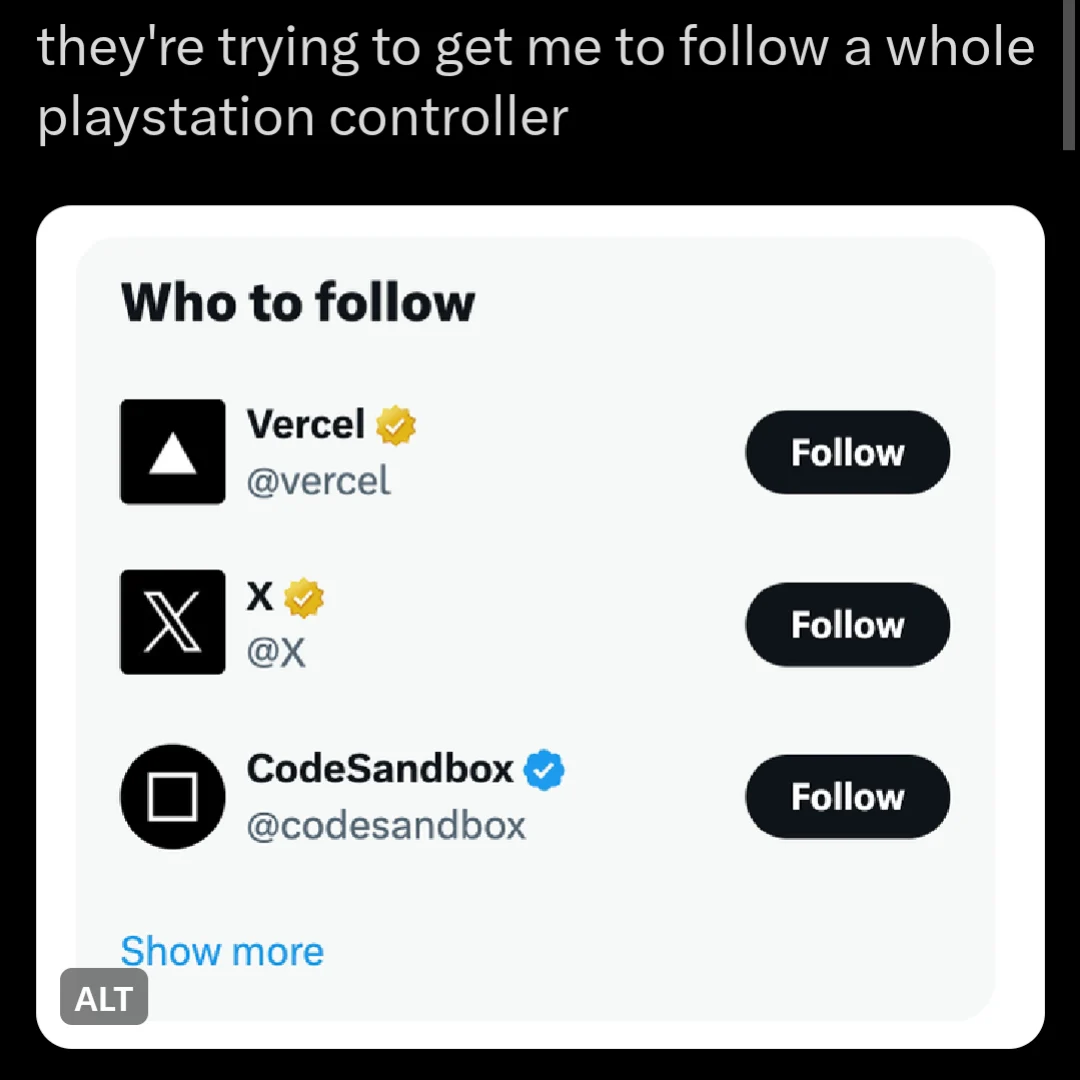Open the Vercel display name
This screenshot has height=1080, width=1080.
(x=306, y=425)
